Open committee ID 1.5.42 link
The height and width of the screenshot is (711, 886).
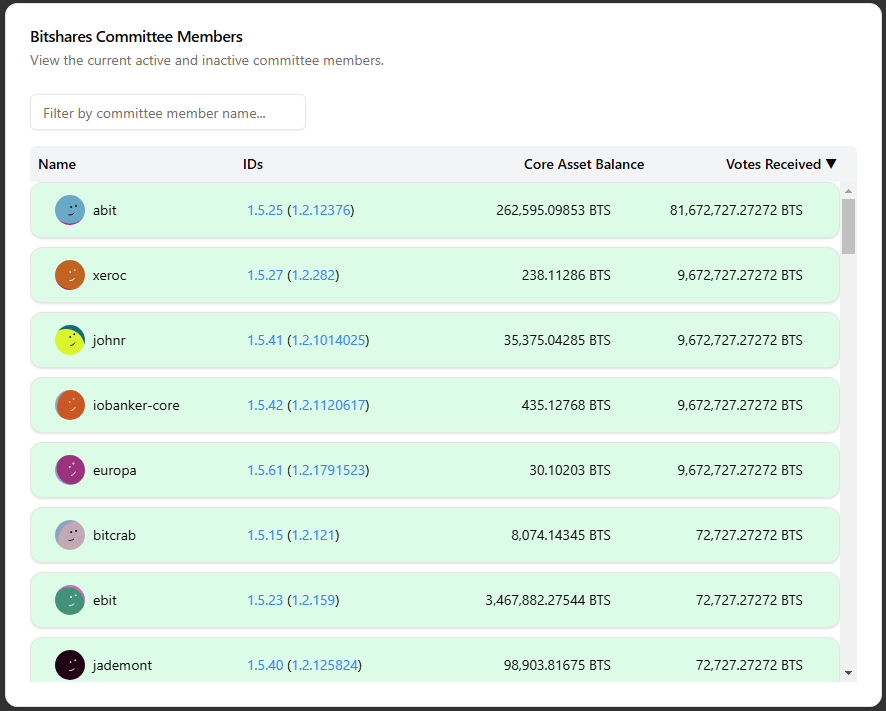(265, 405)
